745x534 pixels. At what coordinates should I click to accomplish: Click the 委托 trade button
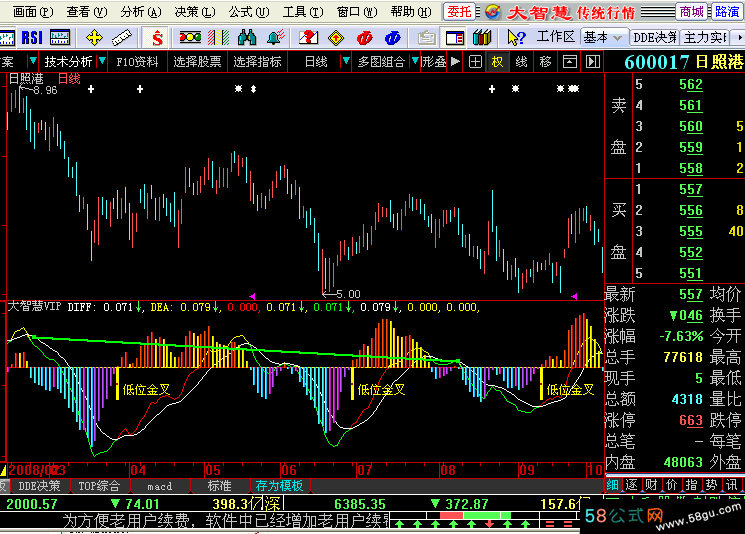(459, 12)
